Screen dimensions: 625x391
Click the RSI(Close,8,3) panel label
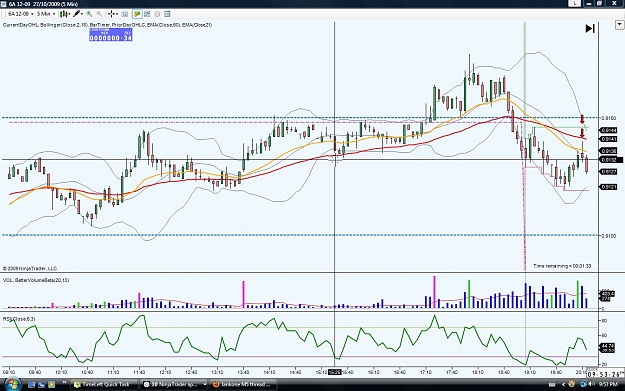19,319
